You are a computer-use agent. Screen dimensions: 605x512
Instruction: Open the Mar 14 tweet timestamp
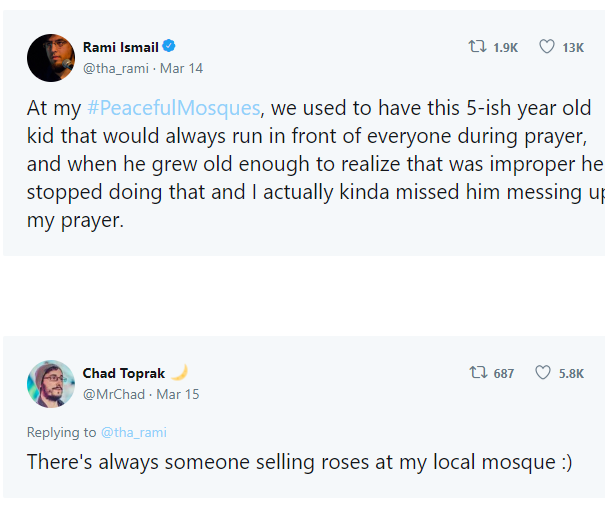[181, 69]
